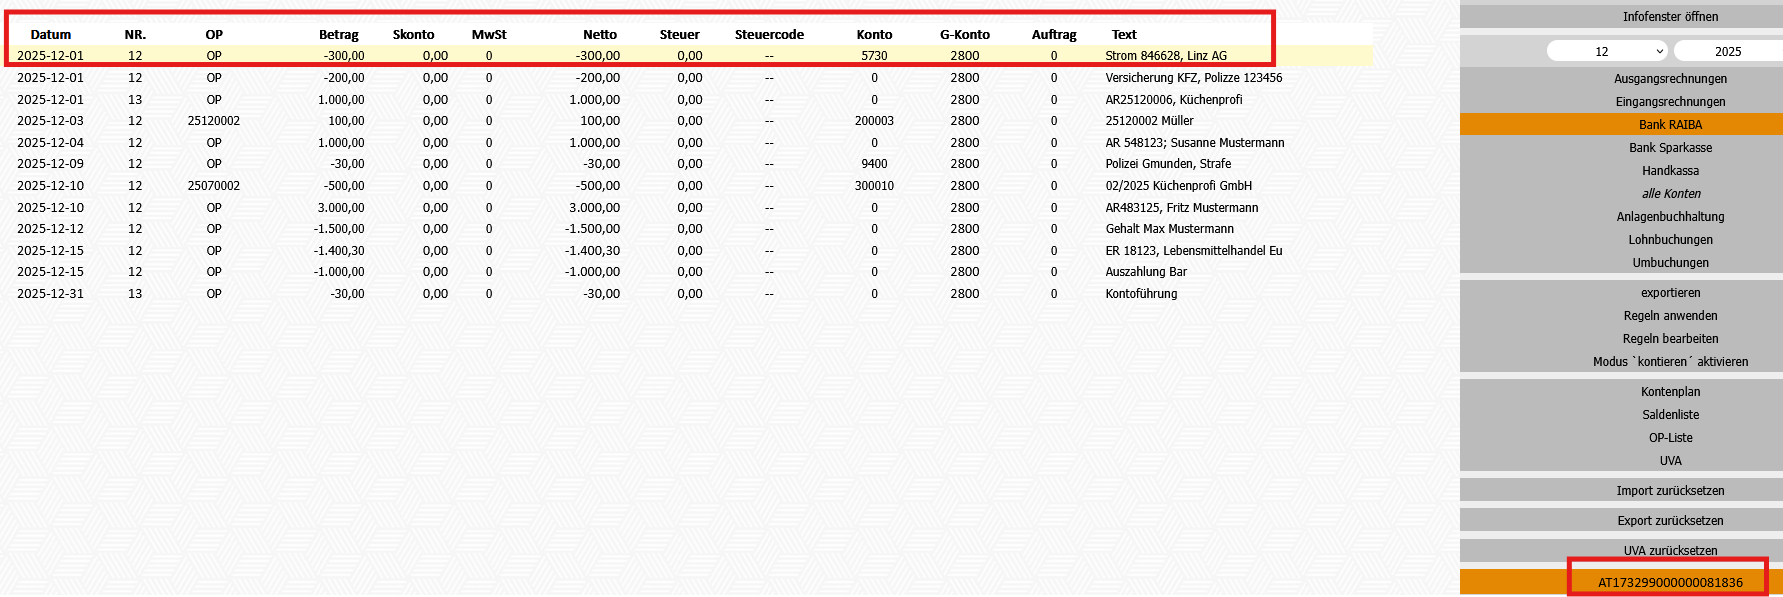This screenshot has height=597, width=1783.
Task: Click 'Regeln anwenden'
Action: point(1670,316)
